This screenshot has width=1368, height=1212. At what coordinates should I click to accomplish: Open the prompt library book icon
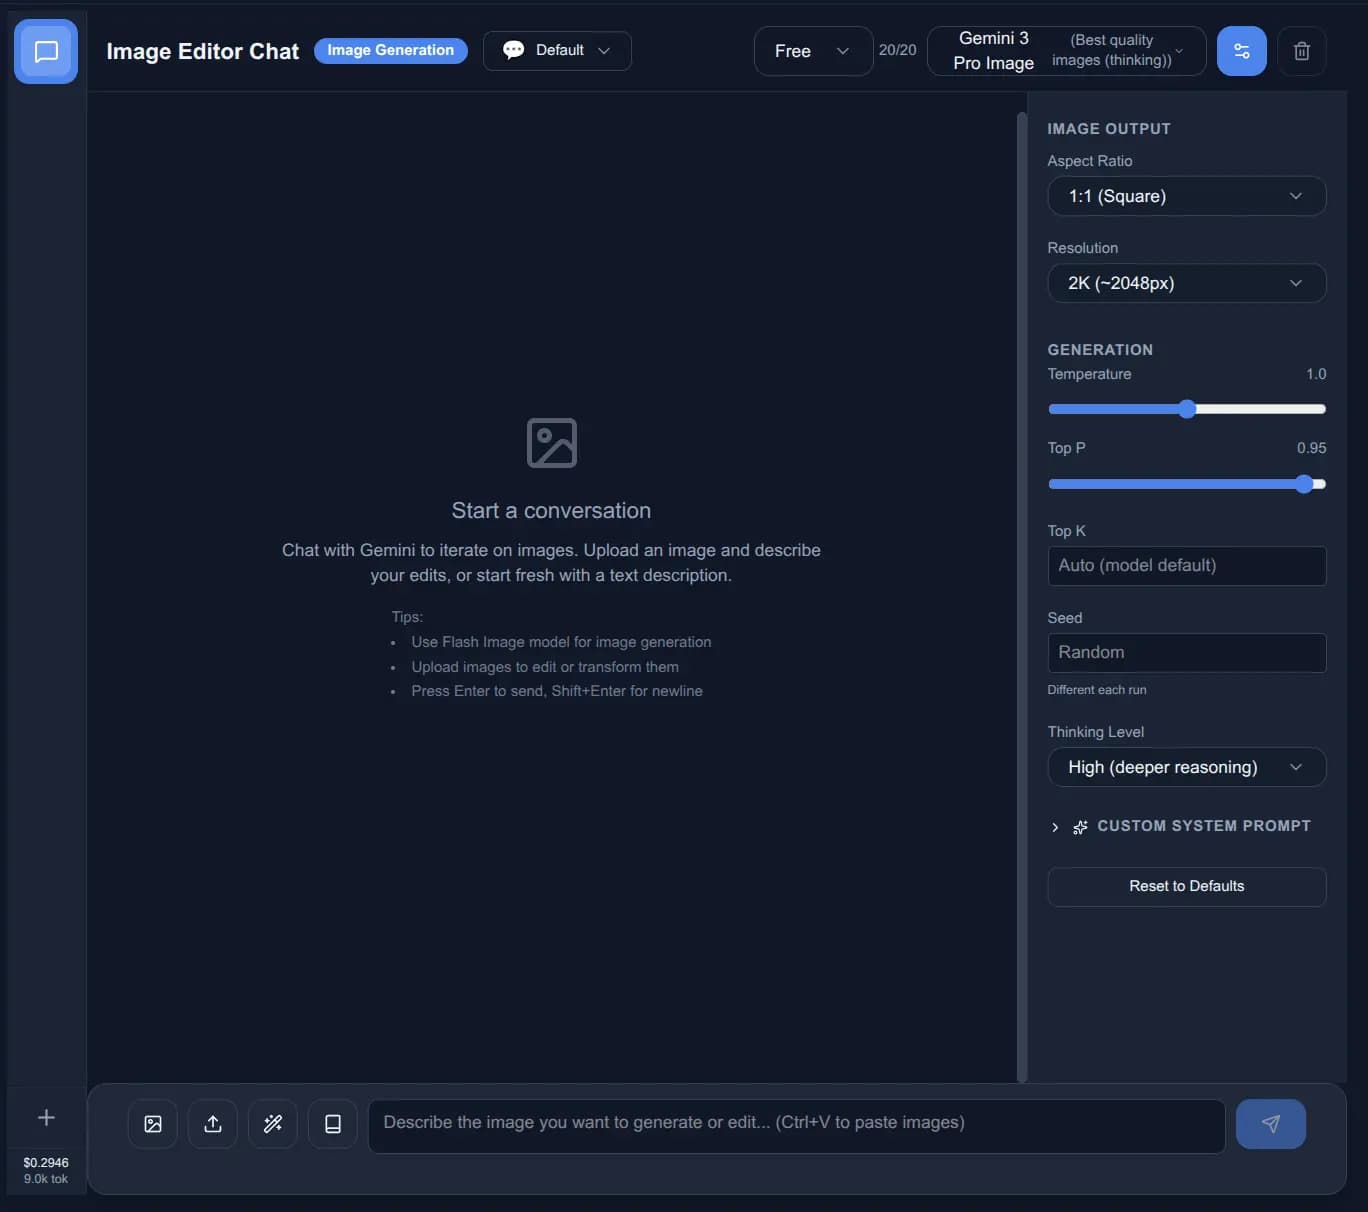332,1123
